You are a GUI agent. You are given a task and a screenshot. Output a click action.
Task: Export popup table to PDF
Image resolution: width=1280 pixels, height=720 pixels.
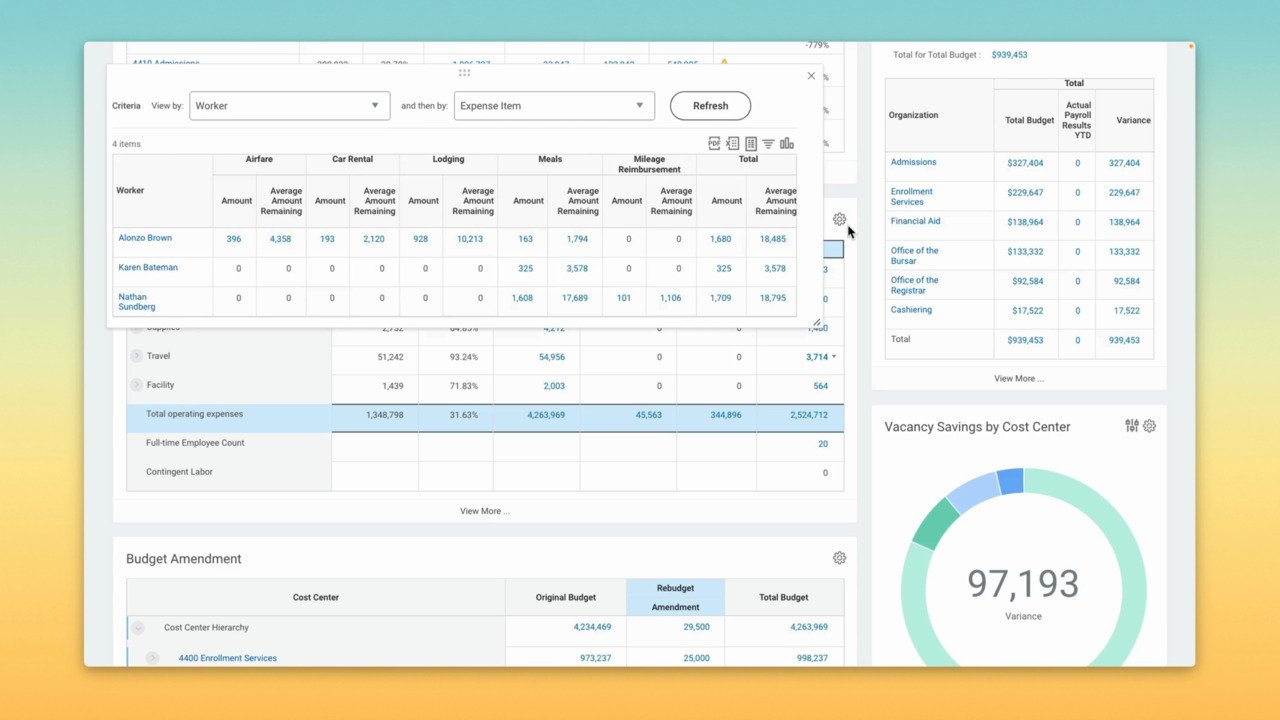coord(714,144)
